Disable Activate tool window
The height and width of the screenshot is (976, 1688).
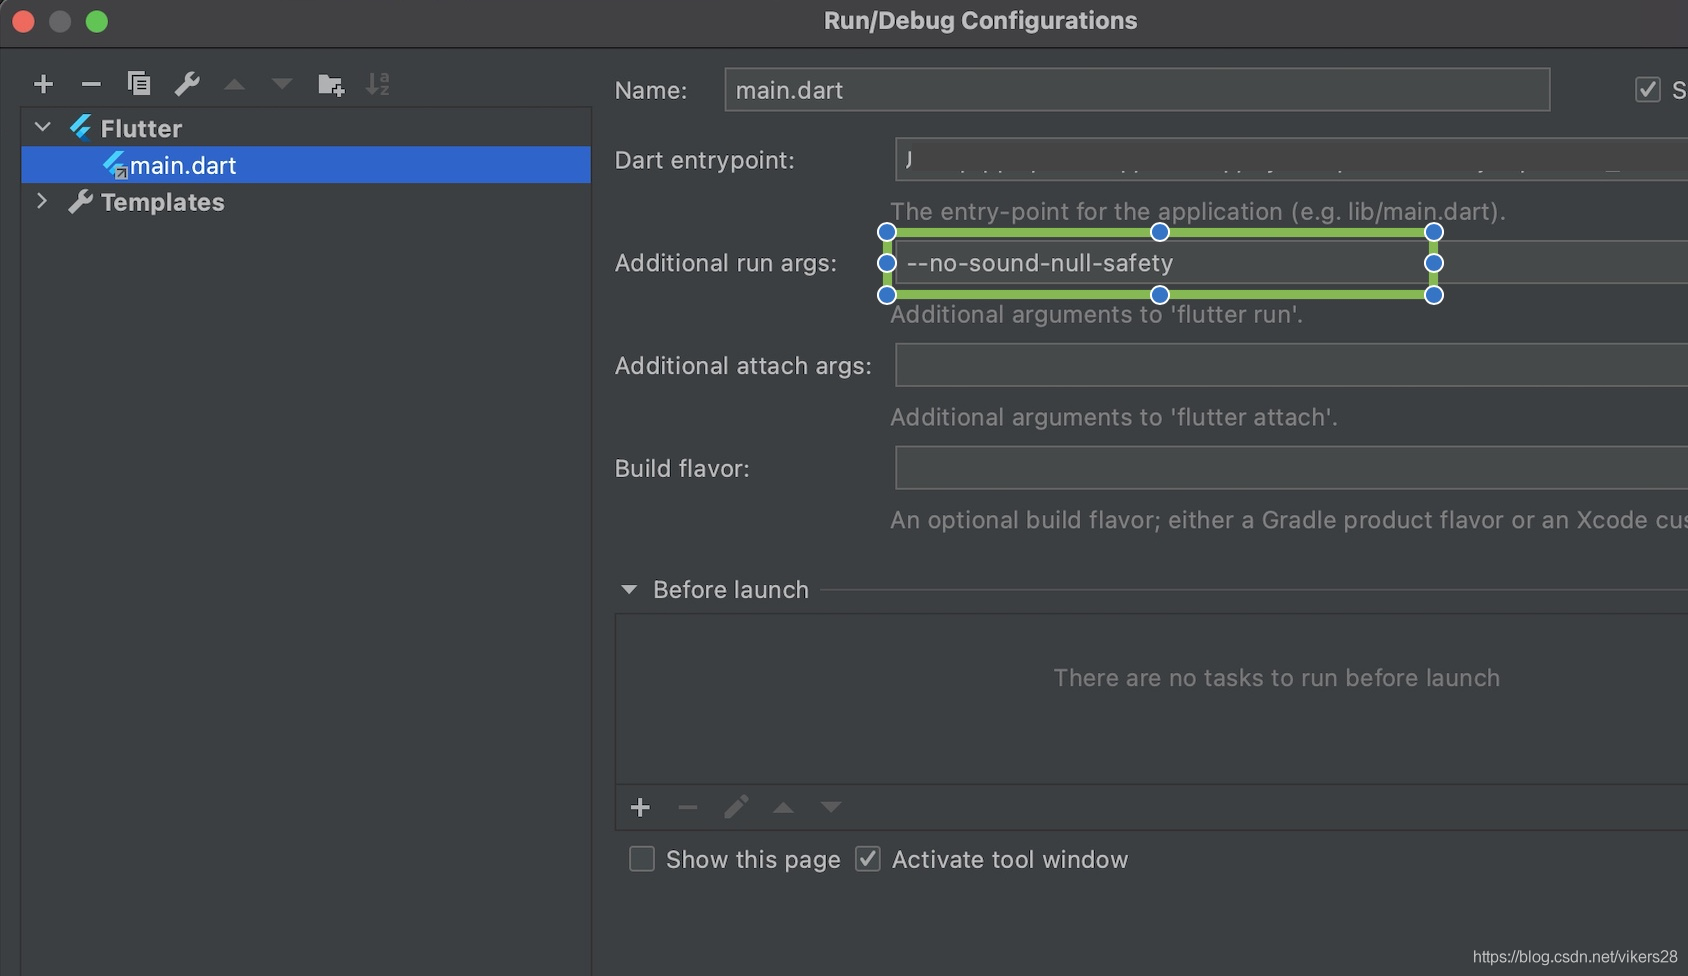867,859
